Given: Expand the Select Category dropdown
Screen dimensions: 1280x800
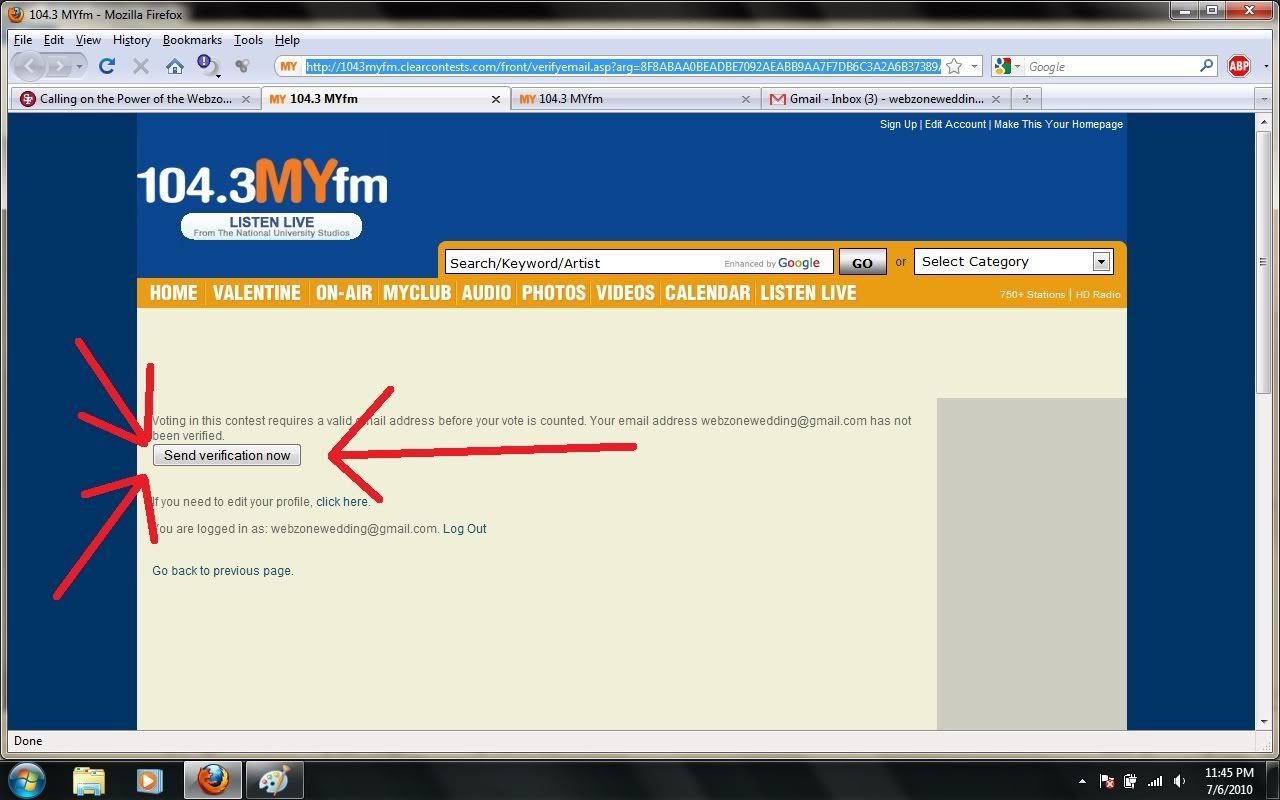Looking at the screenshot, I should pyautogui.click(x=1101, y=262).
